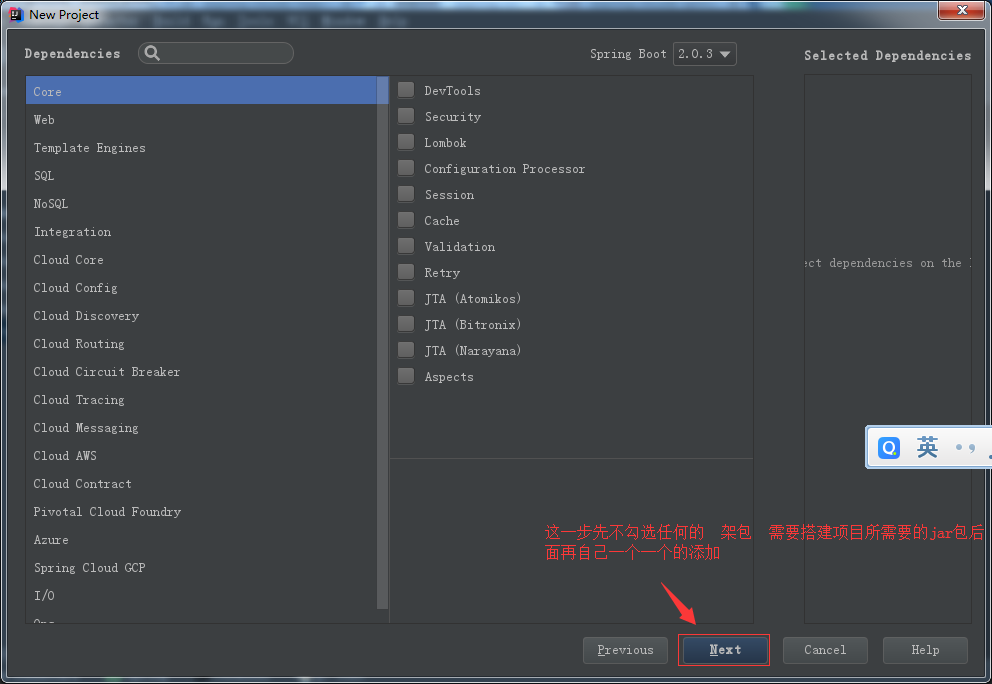Screen dimensions: 992x684
Task: Tick the JTA (Atomikos) checkbox
Action: pos(406,298)
